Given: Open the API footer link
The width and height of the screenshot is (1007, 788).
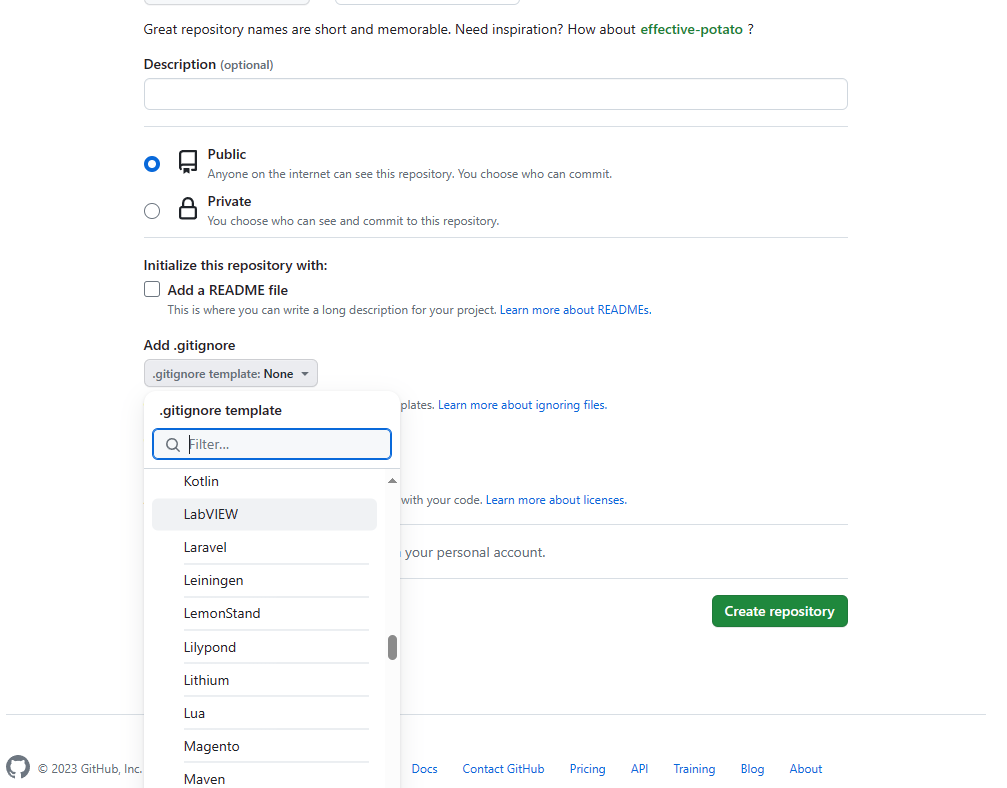Looking at the screenshot, I should pyautogui.click(x=639, y=769).
